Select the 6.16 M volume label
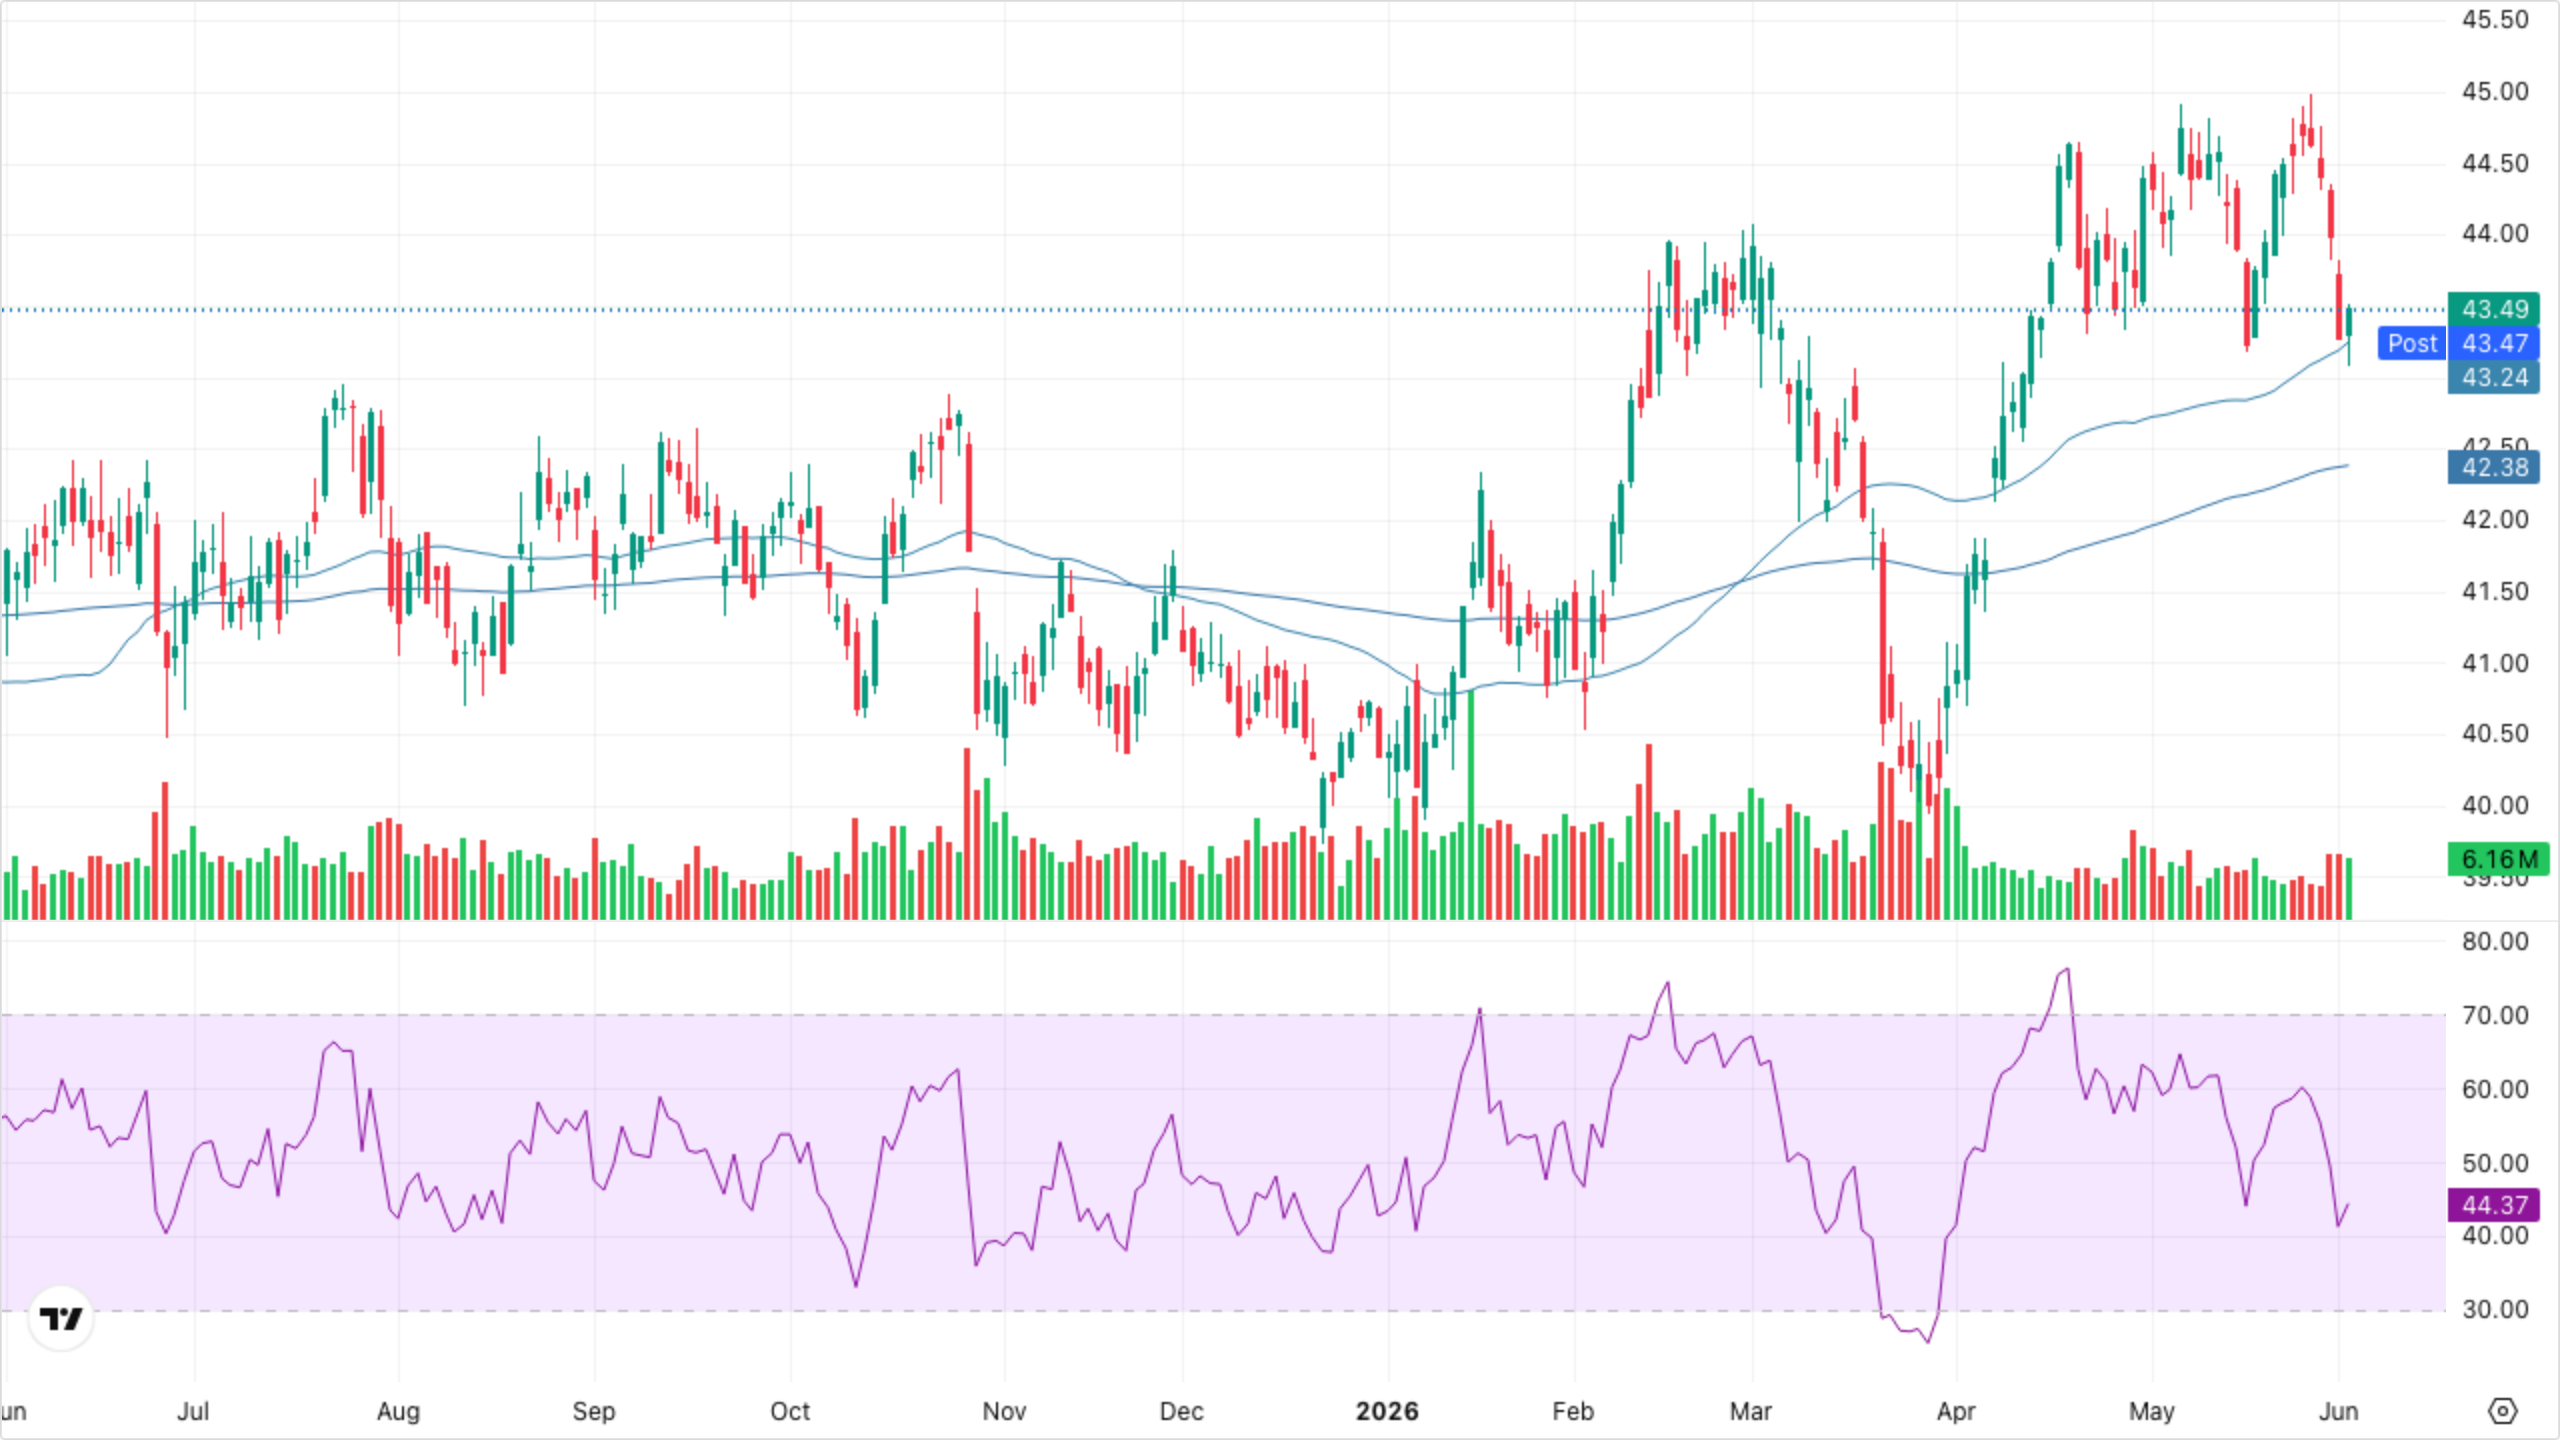 pyautogui.click(x=2499, y=859)
